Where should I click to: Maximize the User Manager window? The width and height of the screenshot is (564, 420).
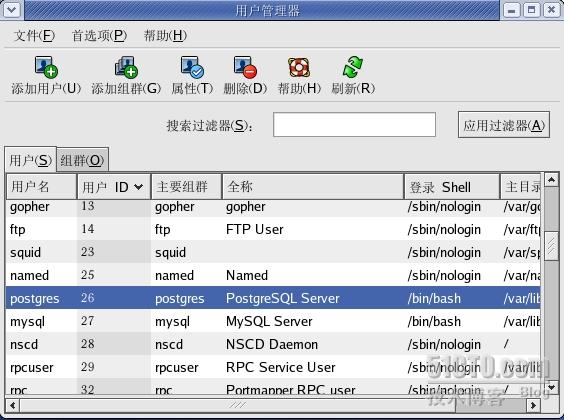531,10
